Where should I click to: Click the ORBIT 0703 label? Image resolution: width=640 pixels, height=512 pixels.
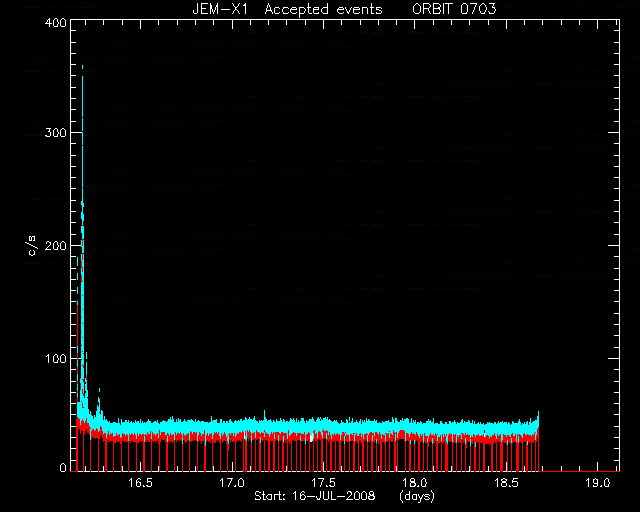coord(454,9)
